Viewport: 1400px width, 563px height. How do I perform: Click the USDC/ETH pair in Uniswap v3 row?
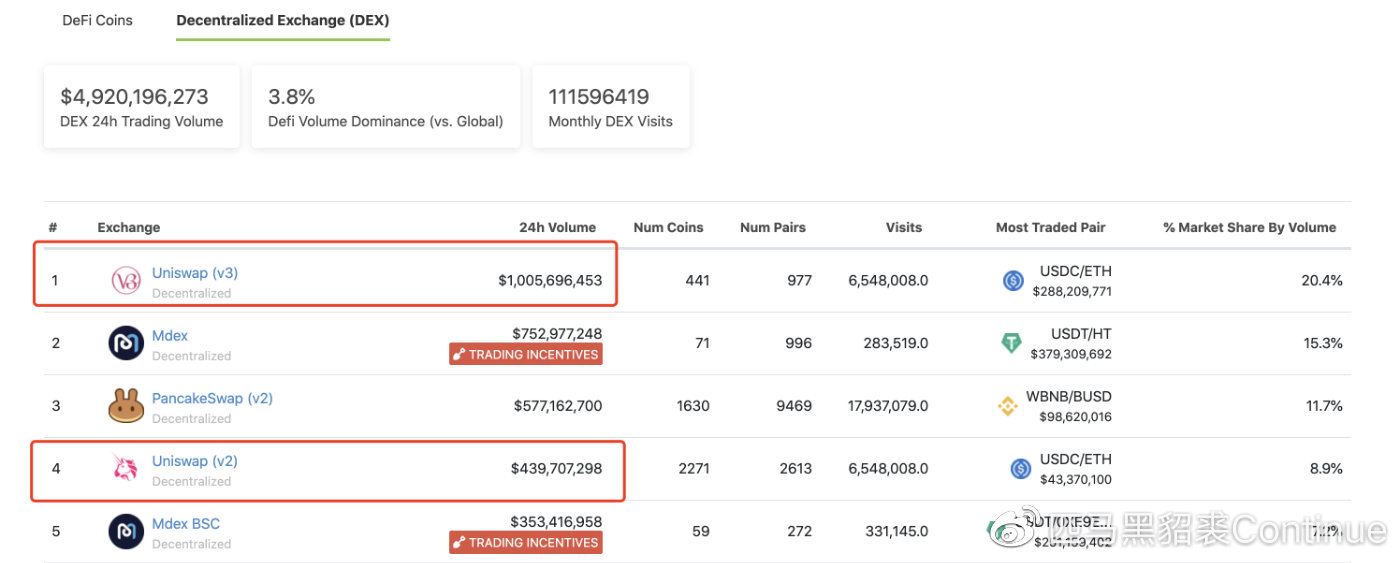[x=1076, y=271]
